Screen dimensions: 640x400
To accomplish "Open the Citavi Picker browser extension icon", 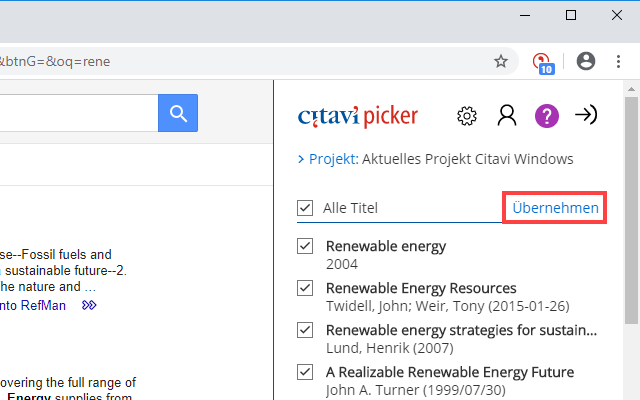I will [x=543, y=62].
